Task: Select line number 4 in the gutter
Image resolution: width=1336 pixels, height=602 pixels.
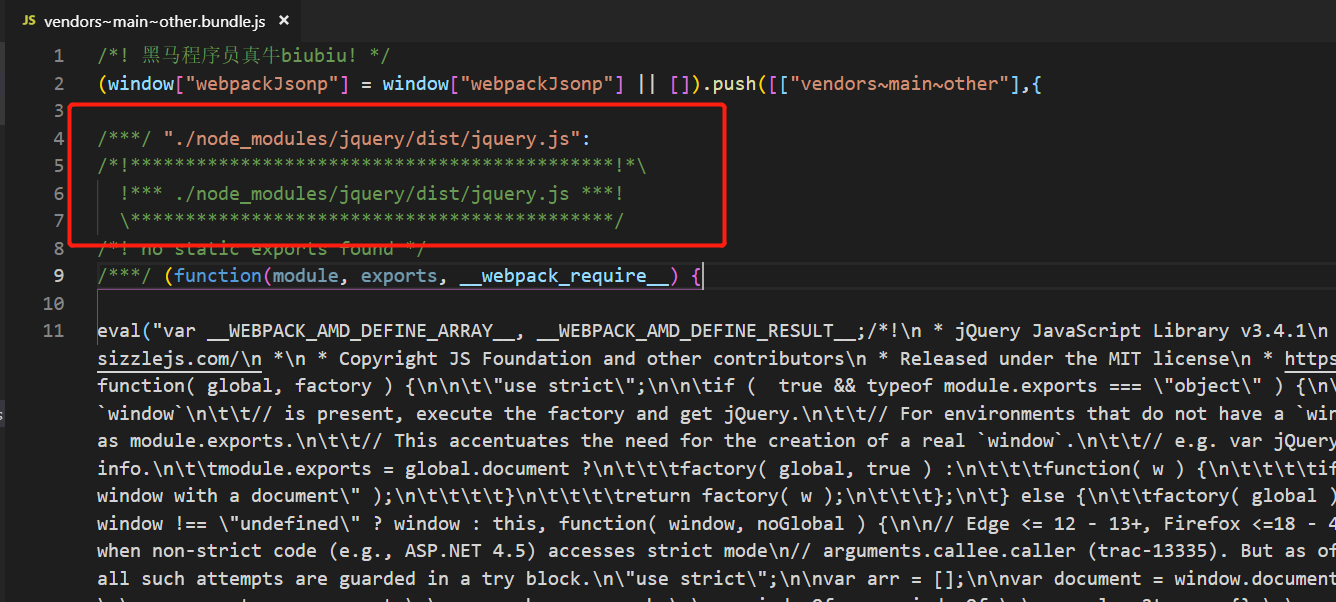Action: point(59,139)
